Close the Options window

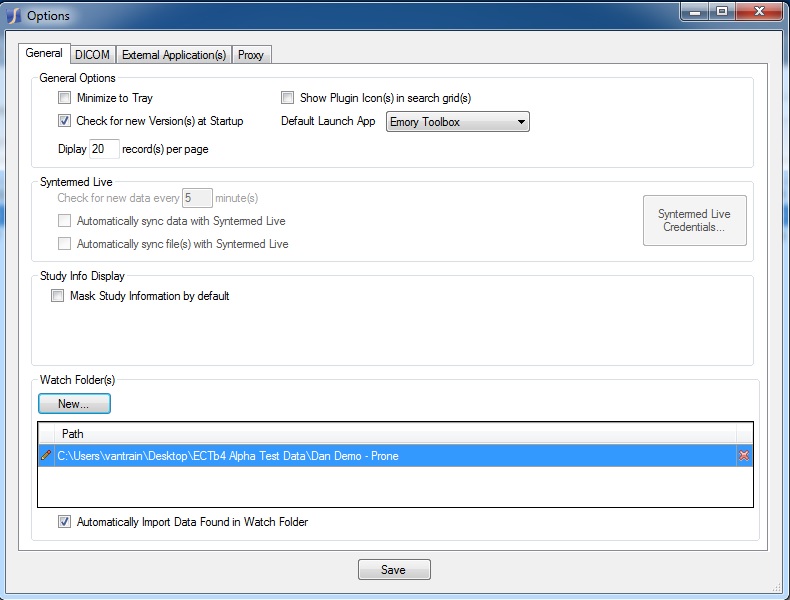pos(759,12)
